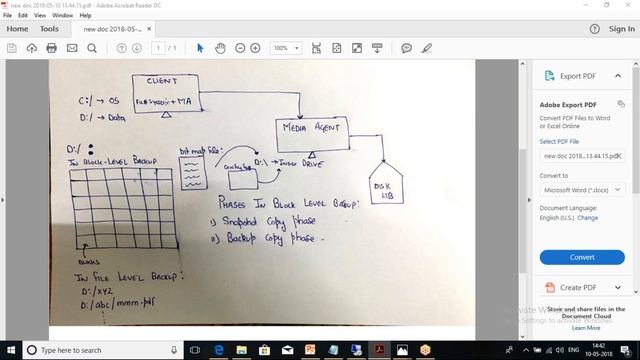Click the Type here to search box
Screen dimensions: 640x360
click(x=103, y=350)
